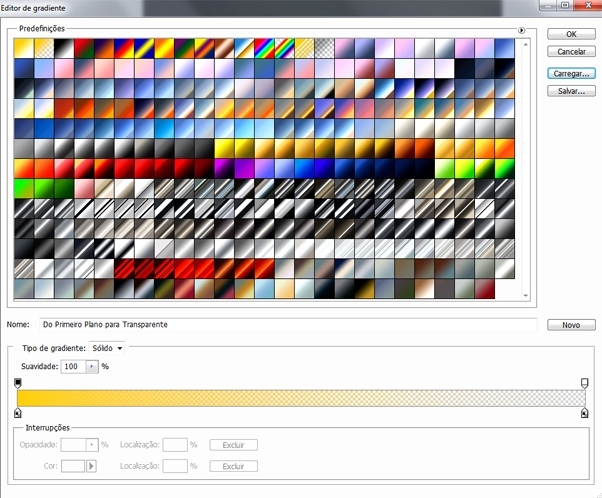The height and width of the screenshot is (498, 602).
Task: Select the transparent rainbow gradient preset
Action: tap(284, 48)
